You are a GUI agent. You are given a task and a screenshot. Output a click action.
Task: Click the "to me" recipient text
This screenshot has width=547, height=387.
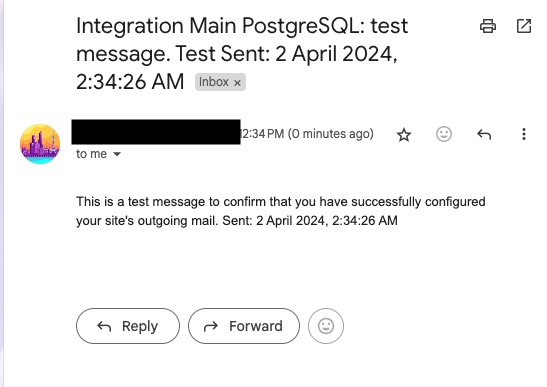(91, 154)
